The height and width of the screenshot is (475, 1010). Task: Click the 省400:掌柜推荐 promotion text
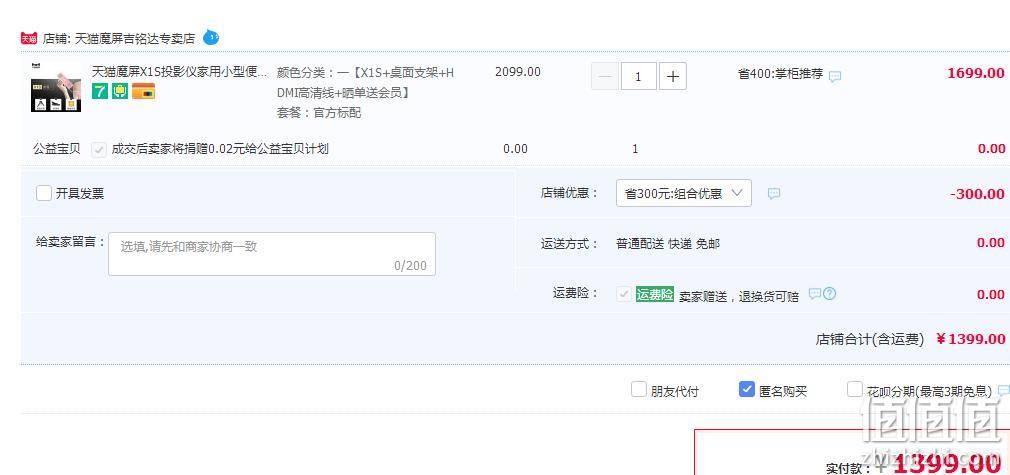click(780, 73)
